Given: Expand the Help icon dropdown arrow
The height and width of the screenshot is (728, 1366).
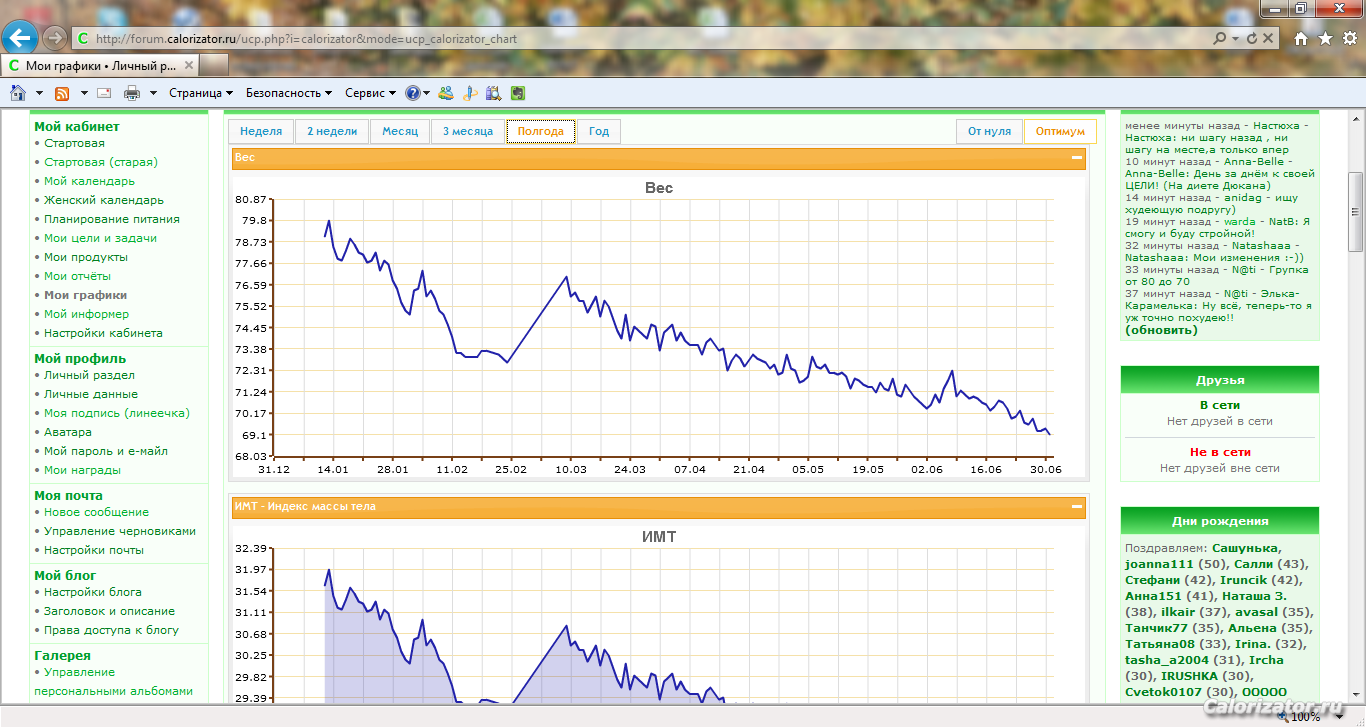Looking at the screenshot, I should [x=426, y=93].
